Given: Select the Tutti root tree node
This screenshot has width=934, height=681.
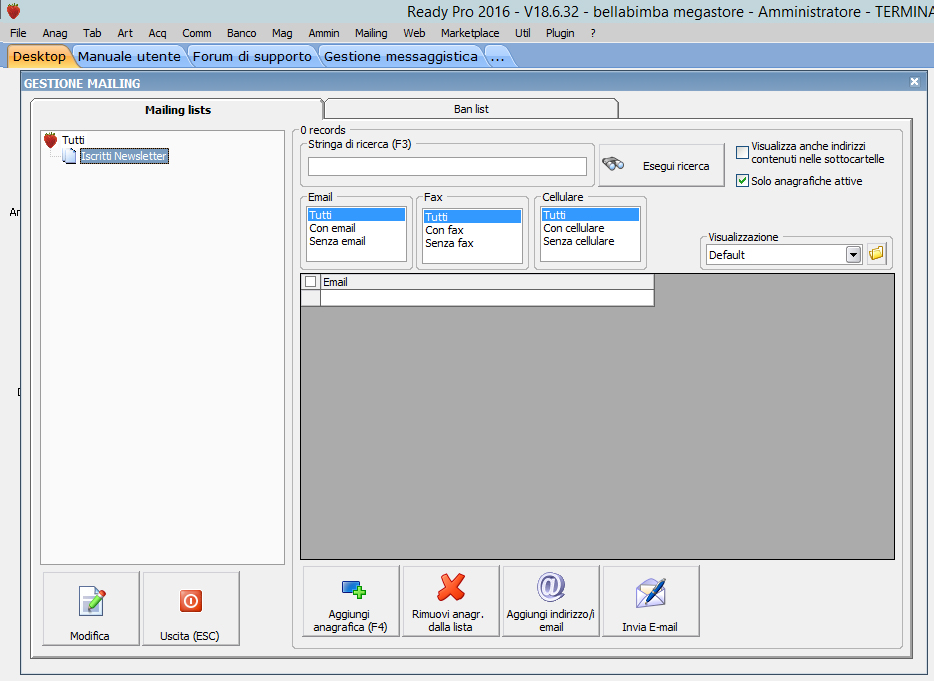Looking at the screenshot, I should [73, 140].
